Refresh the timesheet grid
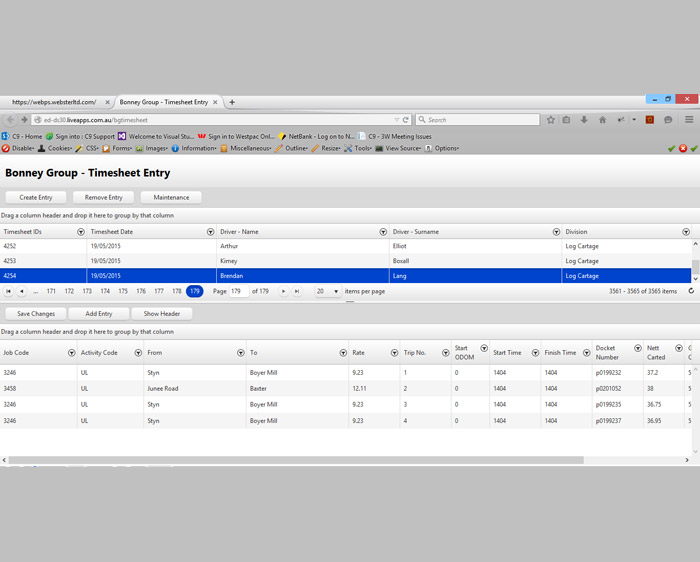The height and width of the screenshot is (562, 700). [x=690, y=291]
